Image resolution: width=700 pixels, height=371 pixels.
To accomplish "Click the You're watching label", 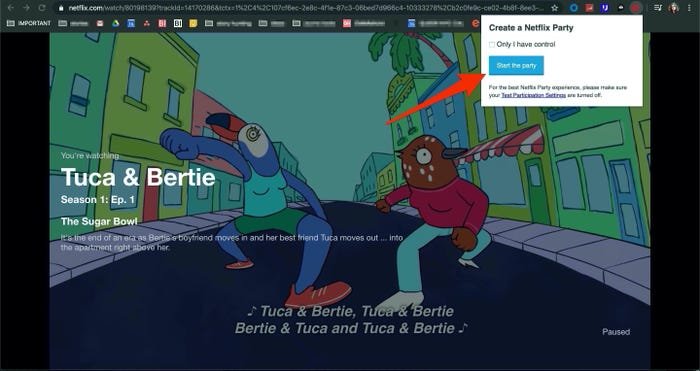I will [x=90, y=156].
